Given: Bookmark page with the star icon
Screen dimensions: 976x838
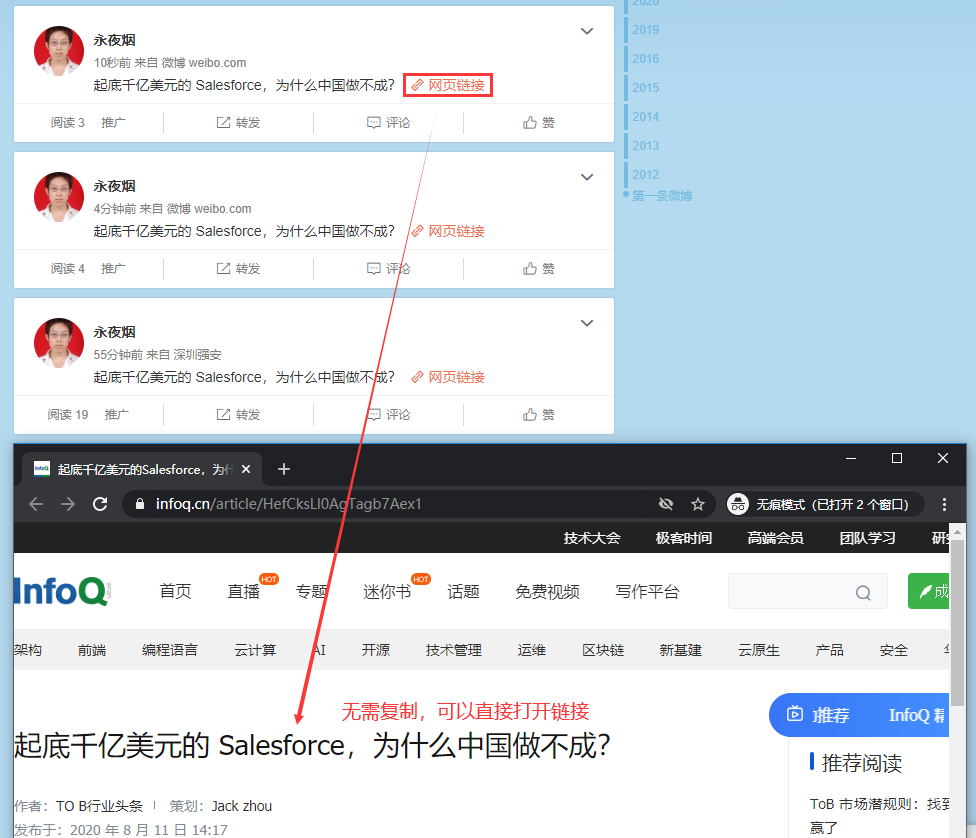Looking at the screenshot, I should click(x=698, y=504).
